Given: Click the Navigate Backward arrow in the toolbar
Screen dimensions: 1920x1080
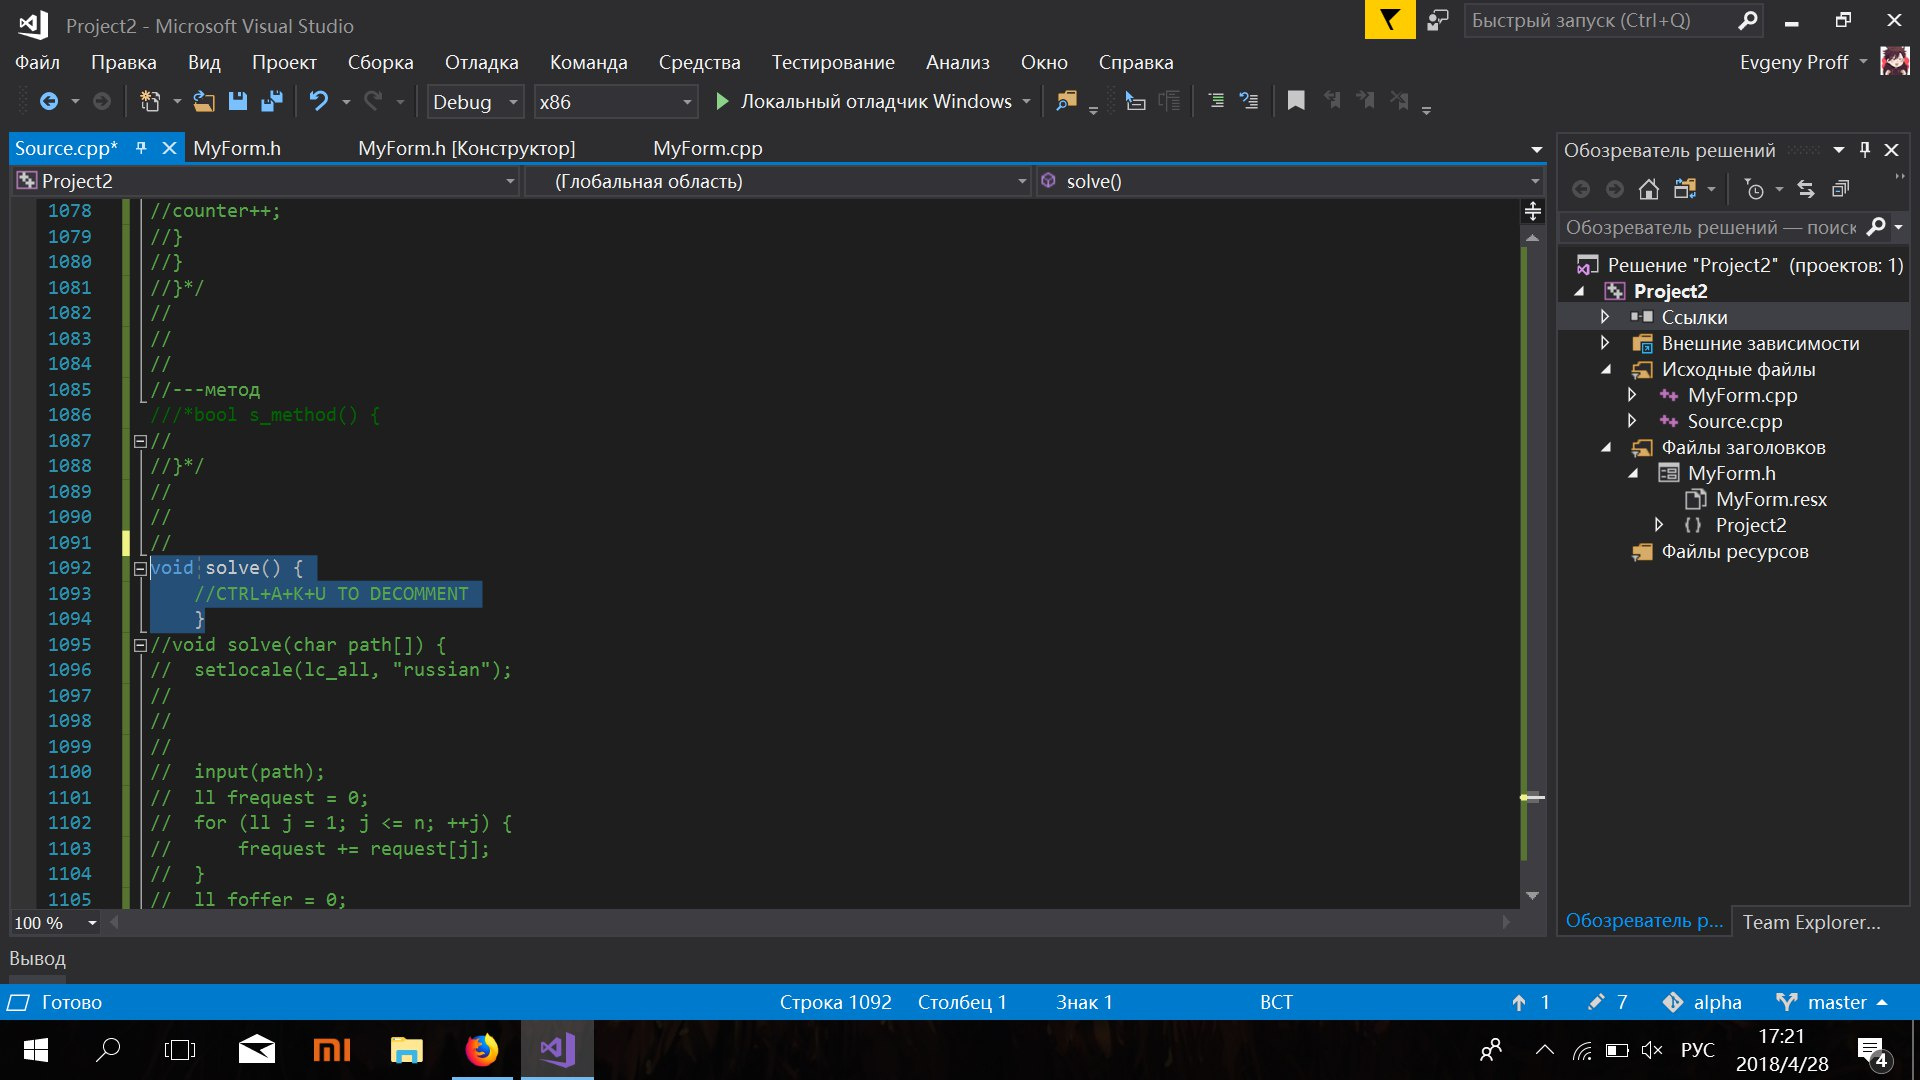Looking at the screenshot, I should (48, 101).
